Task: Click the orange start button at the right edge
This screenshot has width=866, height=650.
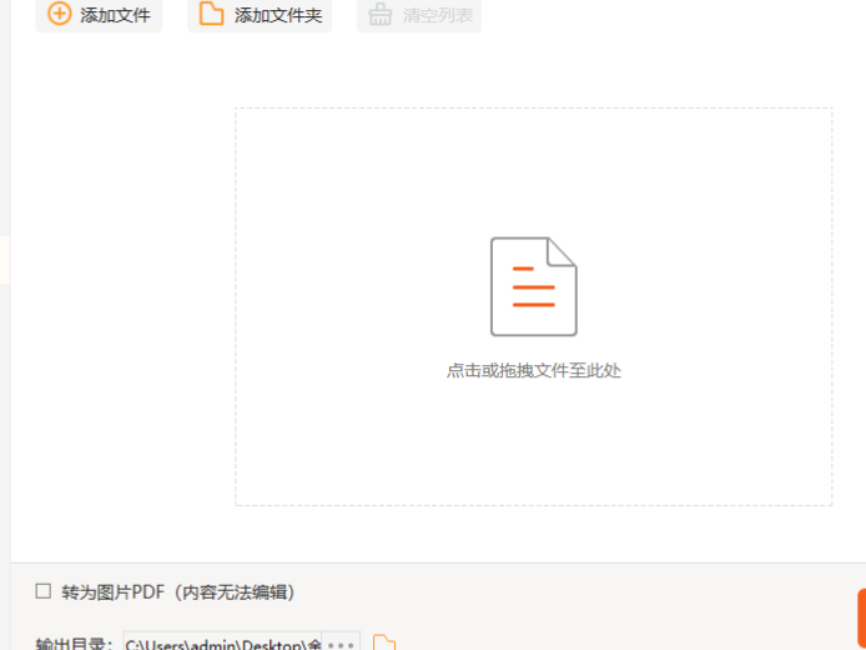Action: [x=862, y=617]
